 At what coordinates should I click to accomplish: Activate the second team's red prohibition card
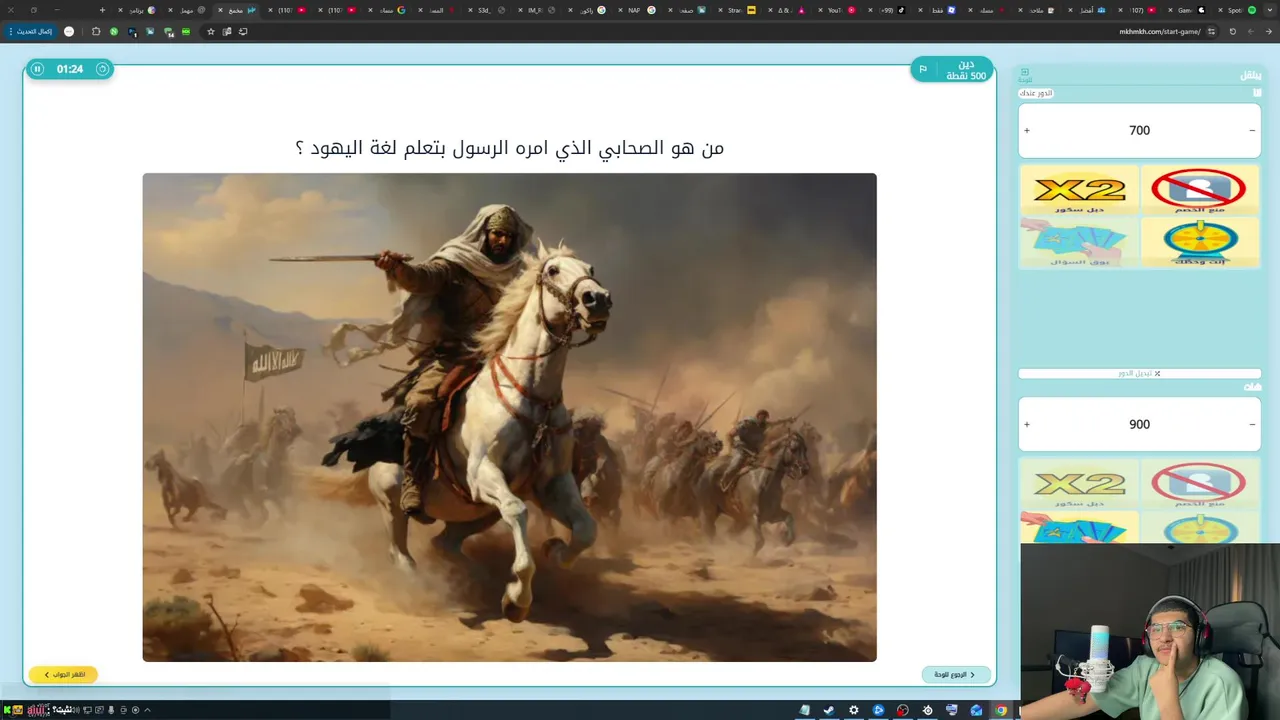1199,484
